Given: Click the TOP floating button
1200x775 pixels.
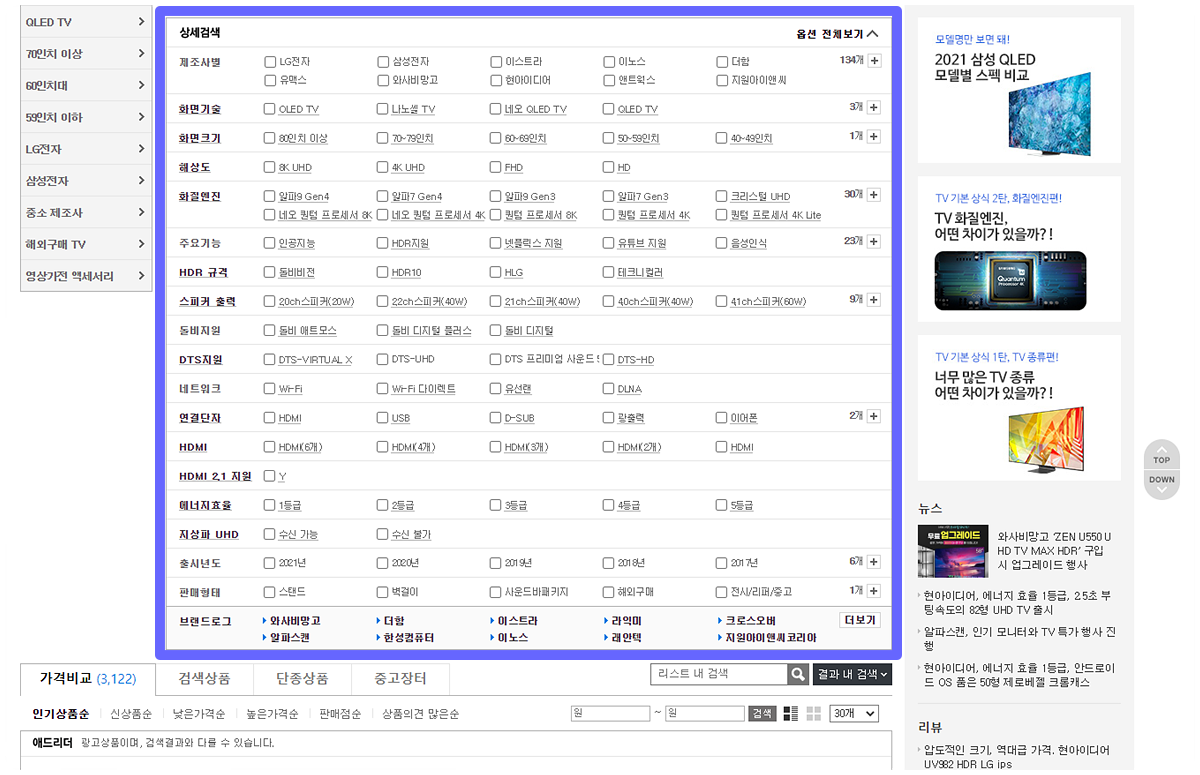Looking at the screenshot, I should pos(1161,456).
